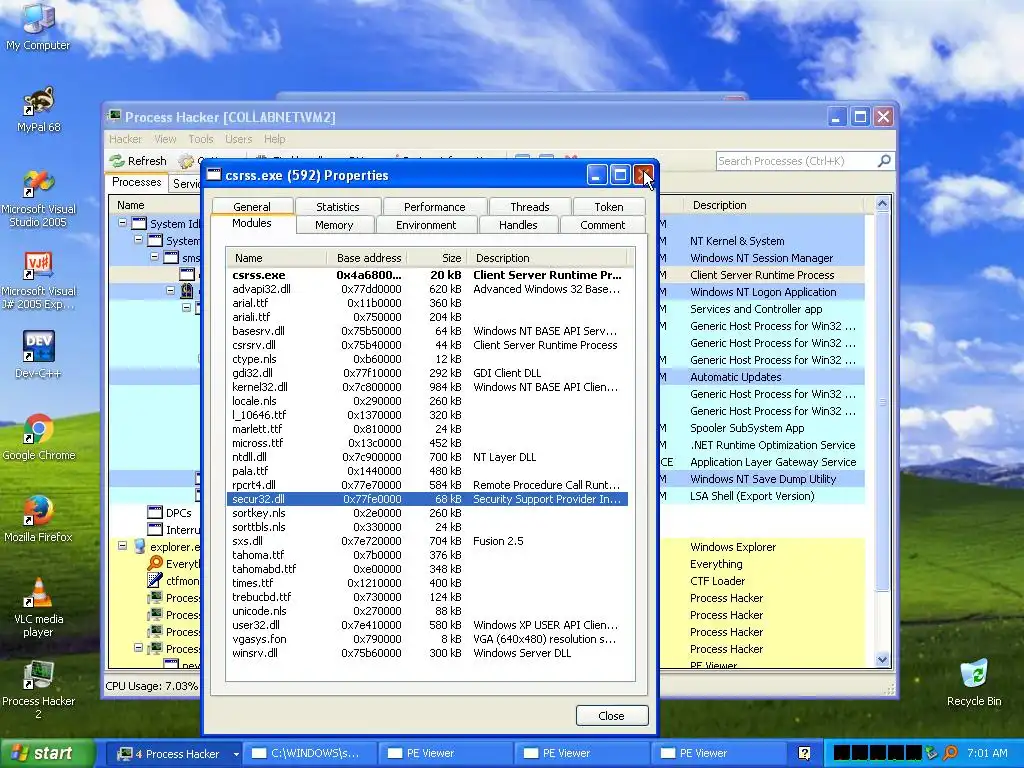
Task: Launch MyPal 68 browser icon
Action: (x=38, y=109)
